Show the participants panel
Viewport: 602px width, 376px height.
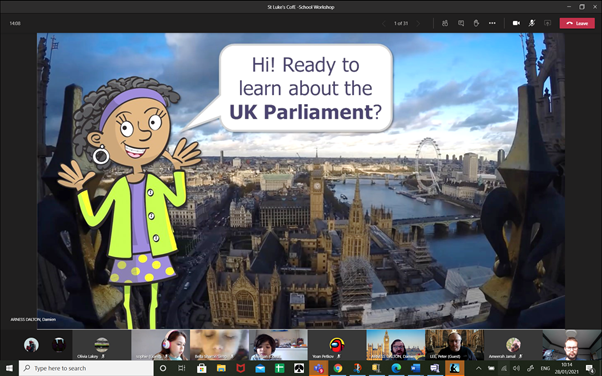445,23
